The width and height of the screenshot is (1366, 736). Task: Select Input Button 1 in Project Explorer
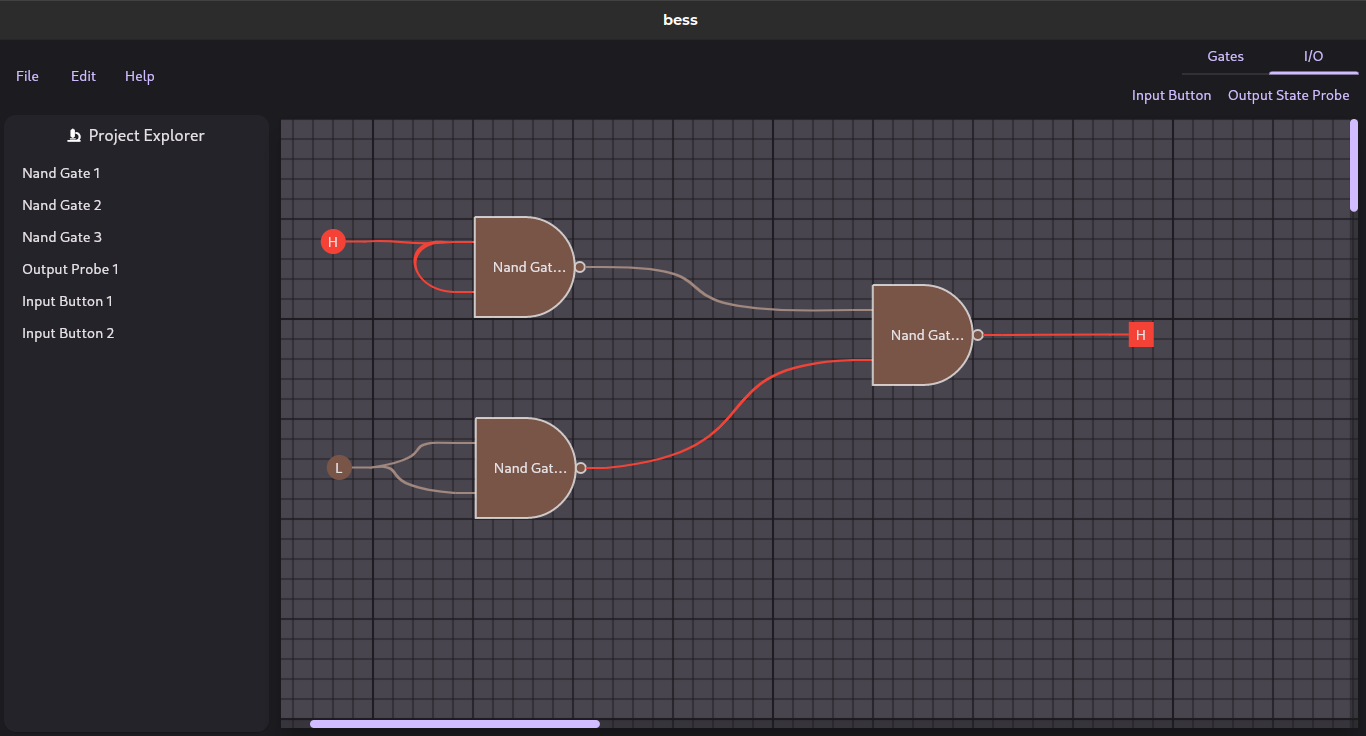67,301
